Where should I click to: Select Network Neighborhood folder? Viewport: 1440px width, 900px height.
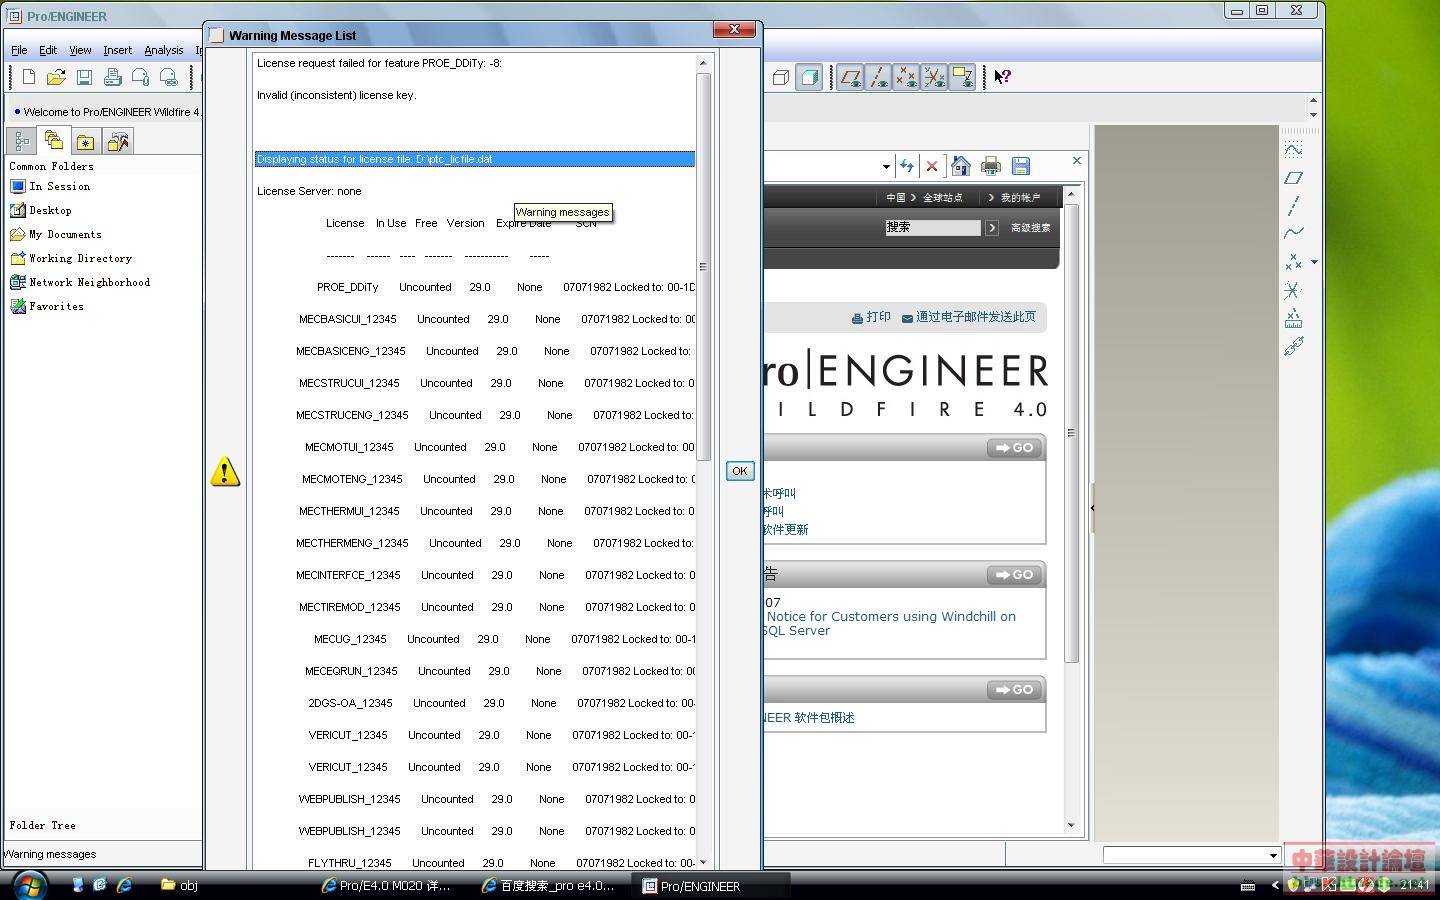click(x=80, y=282)
